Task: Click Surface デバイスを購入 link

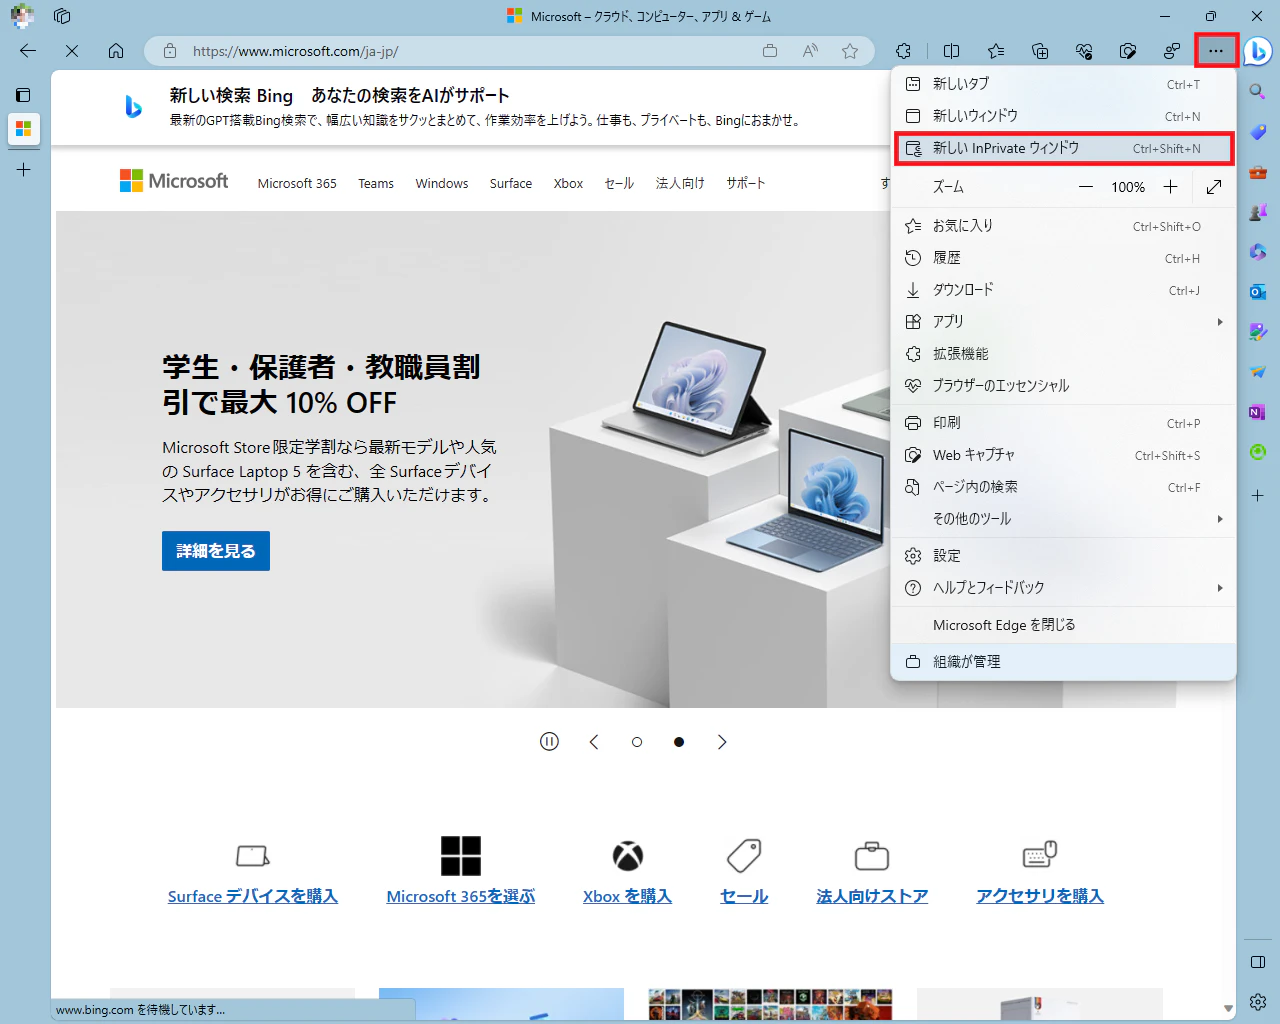Action: [253, 896]
